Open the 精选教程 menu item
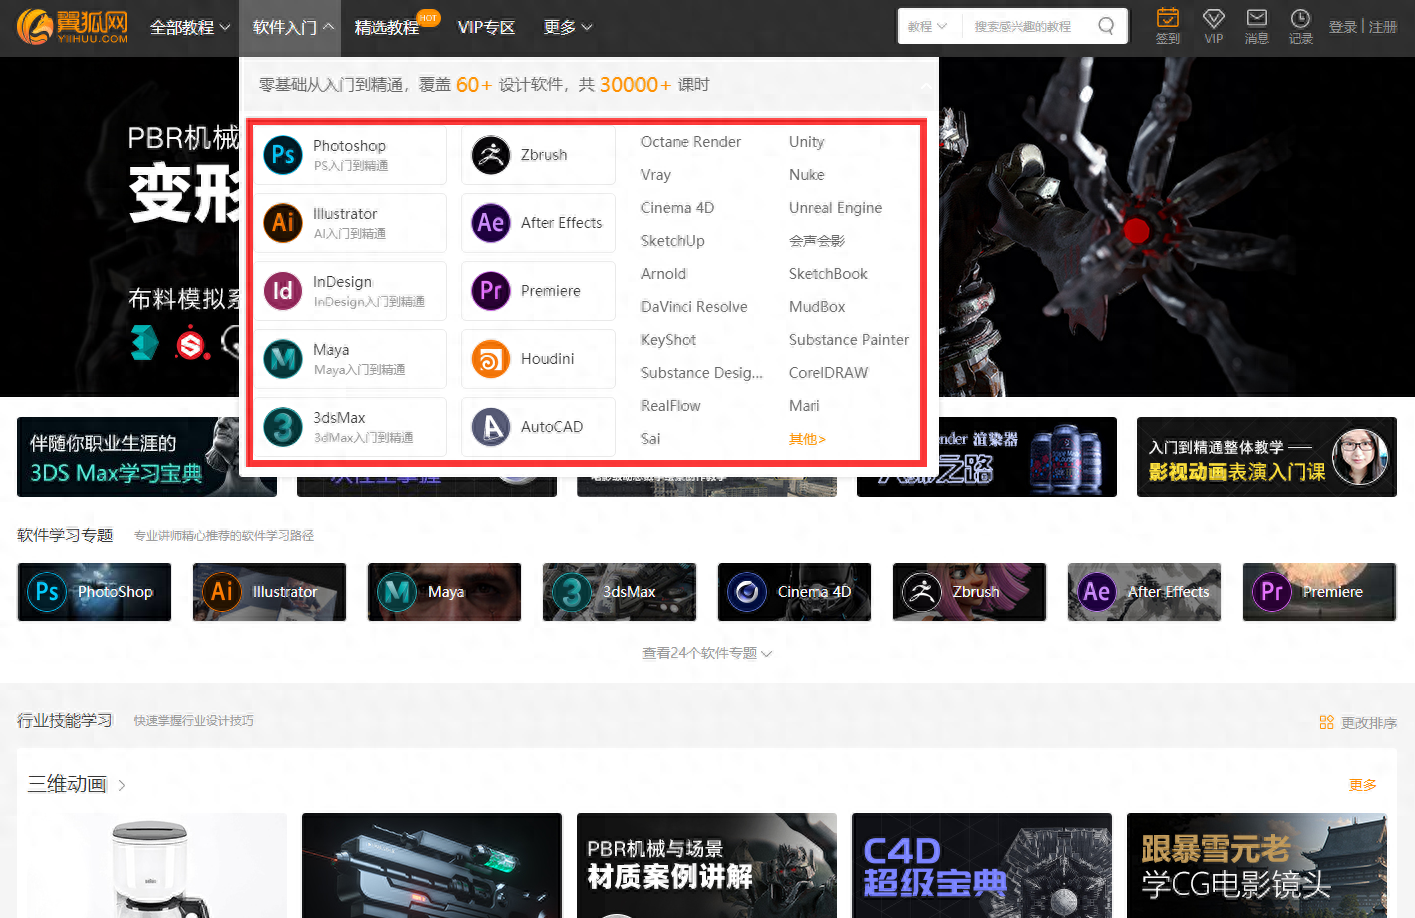This screenshot has height=918, width=1415. (x=387, y=28)
